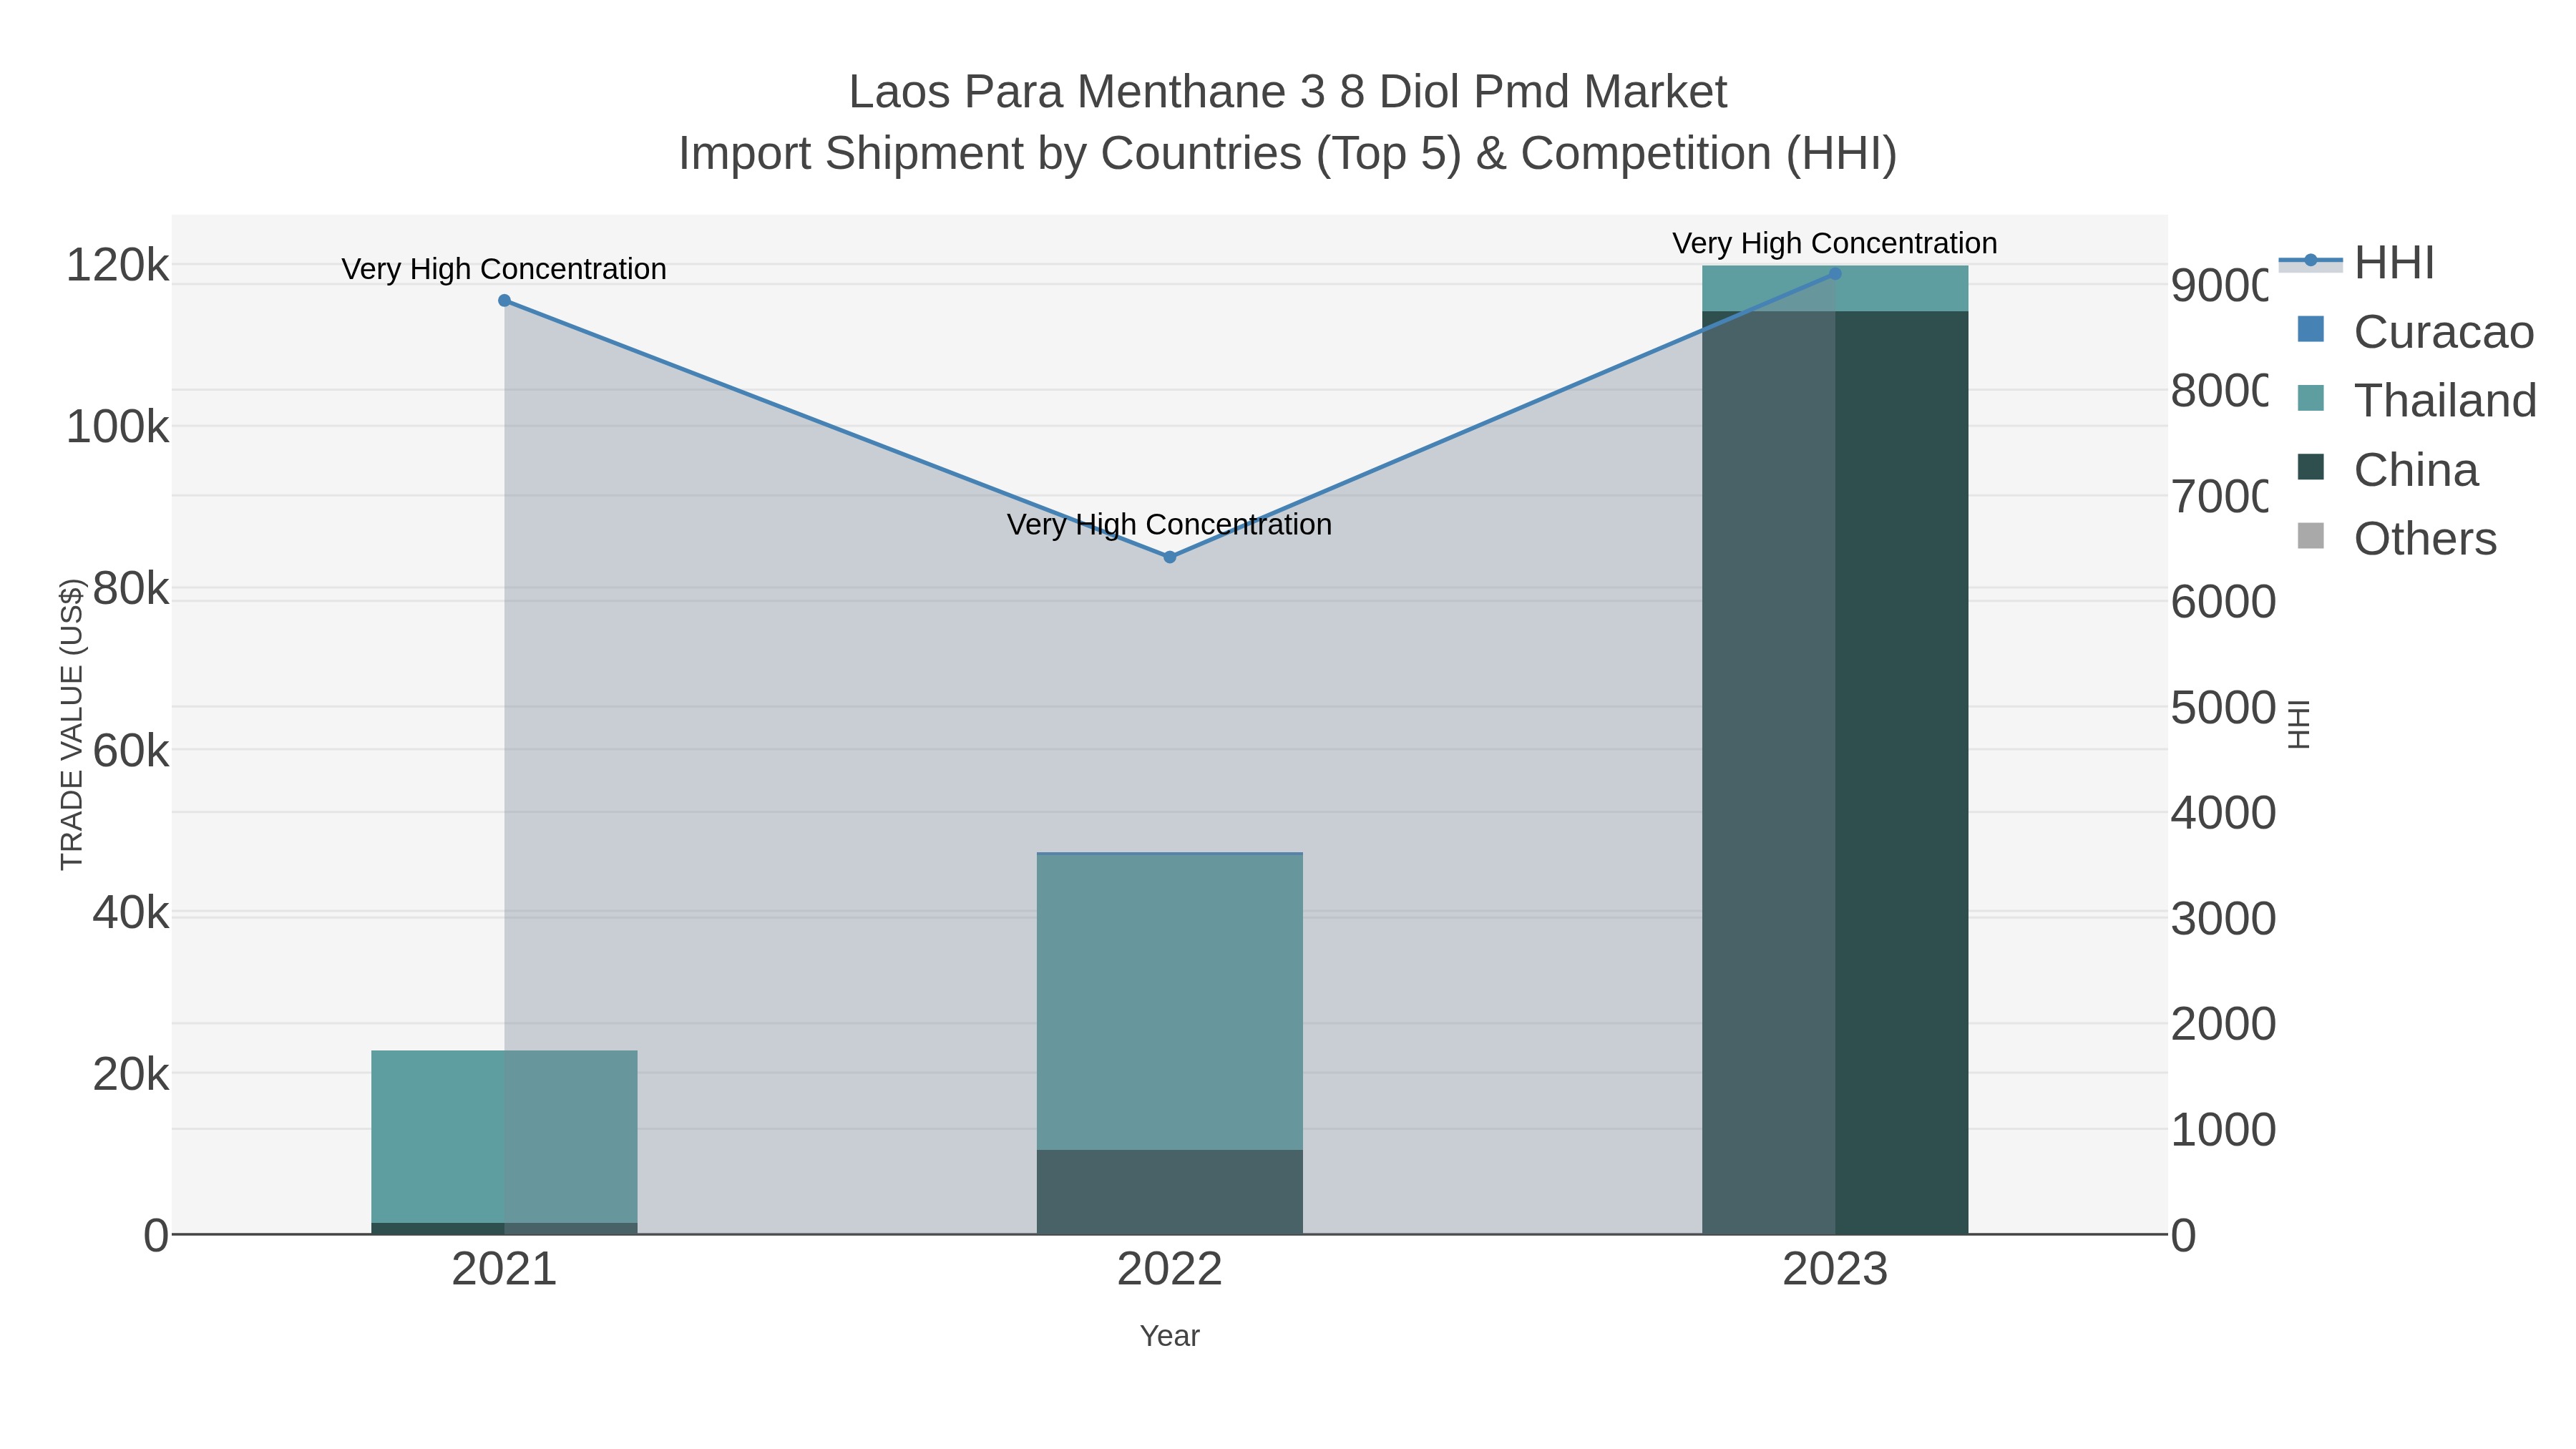Viewport: 2576px width, 1449px height.
Task: Click the 60k left axis tick
Action: coord(131,751)
